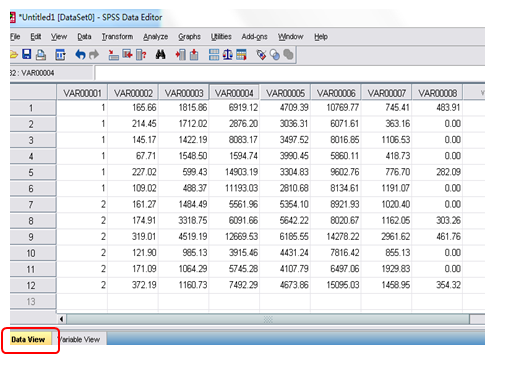This screenshot has height=380, width=507.
Task: Click the cell editor input field
Action: click(x=289, y=73)
